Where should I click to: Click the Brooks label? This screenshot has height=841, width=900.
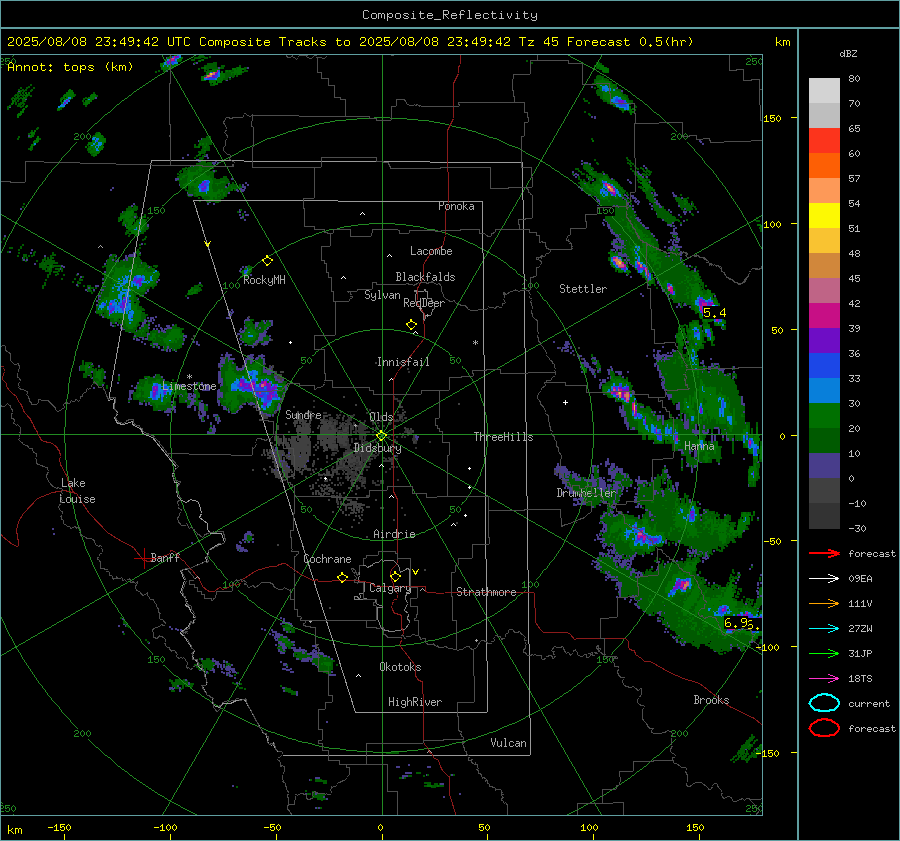click(711, 700)
